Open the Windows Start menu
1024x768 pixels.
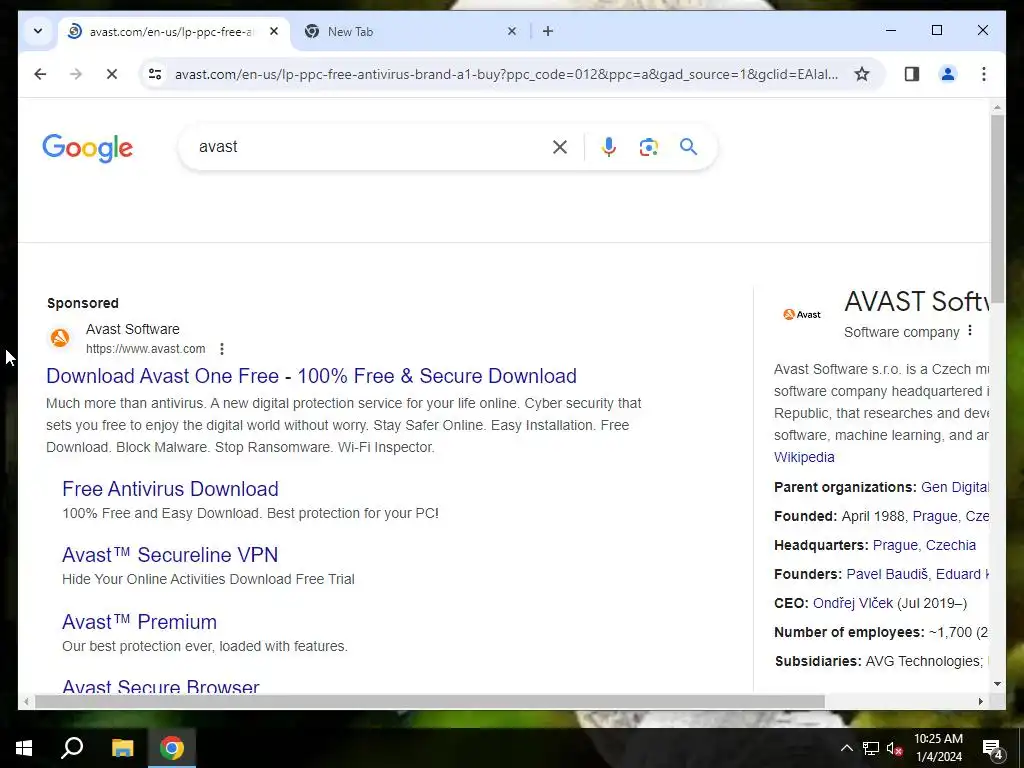pyautogui.click(x=24, y=748)
